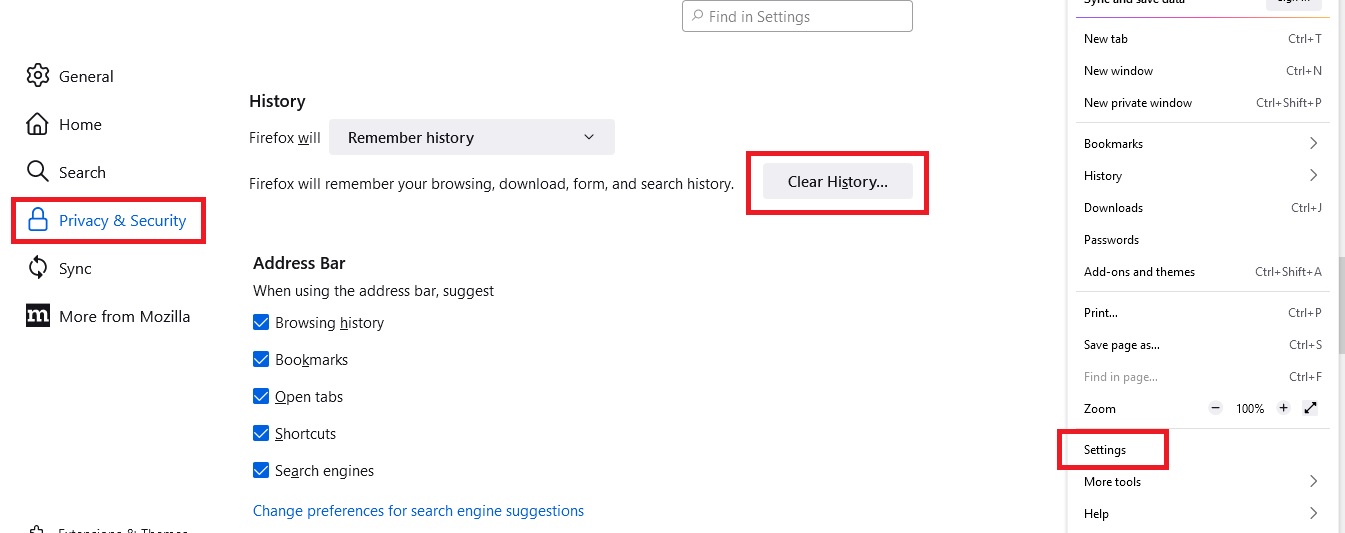Click the full screen arrows icon

point(1311,408)
